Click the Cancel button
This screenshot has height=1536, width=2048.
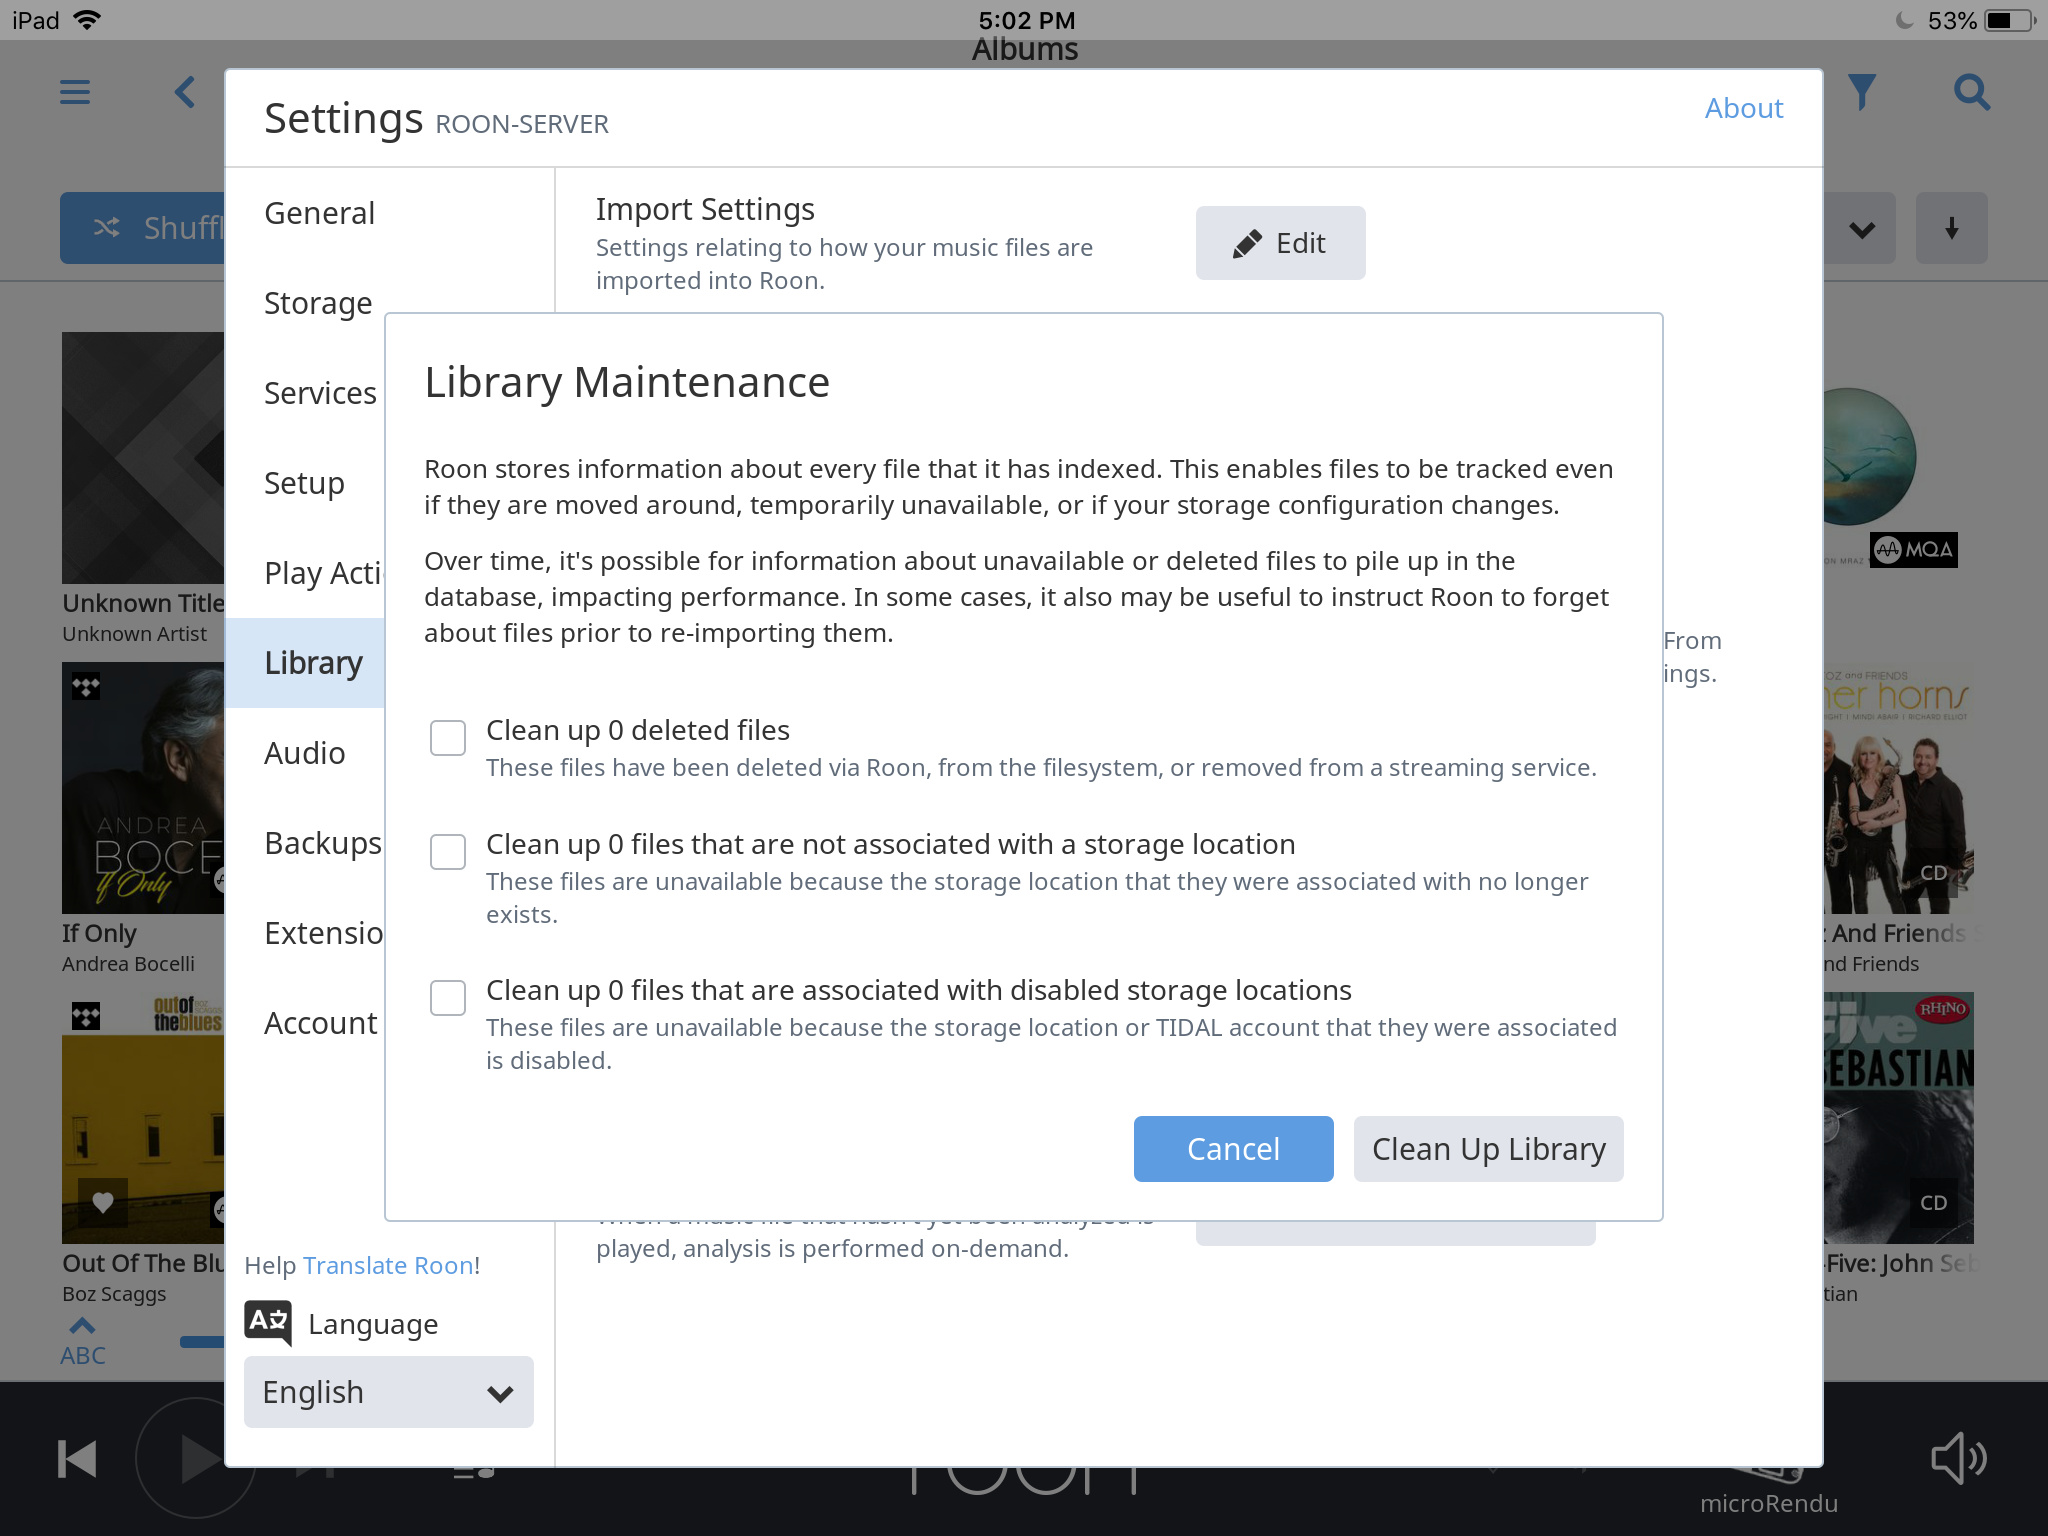(x=1233, y=1149)
